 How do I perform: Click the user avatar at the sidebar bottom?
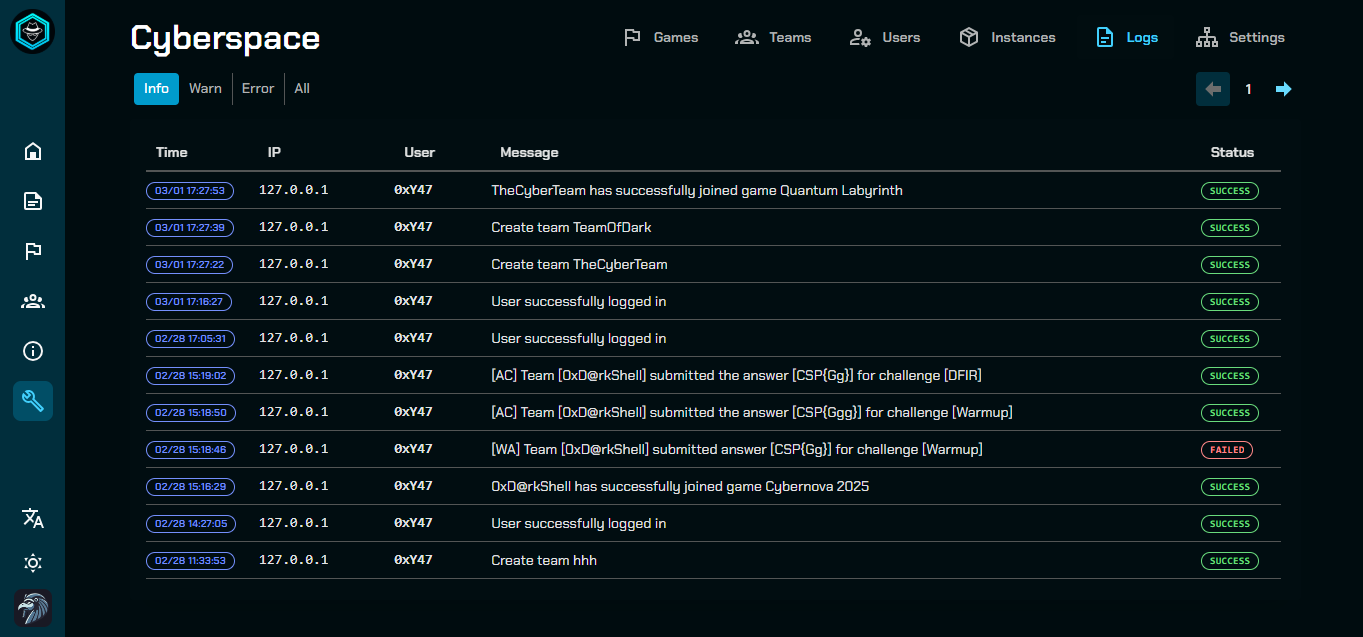[x=32, y=608]
